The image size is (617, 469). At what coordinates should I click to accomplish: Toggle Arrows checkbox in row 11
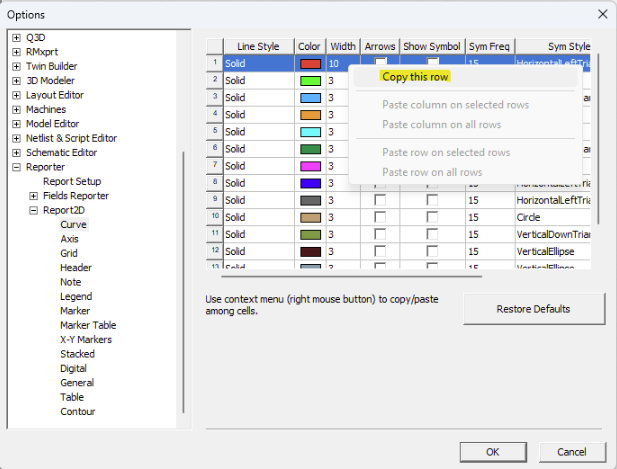(x=379, y=234)
